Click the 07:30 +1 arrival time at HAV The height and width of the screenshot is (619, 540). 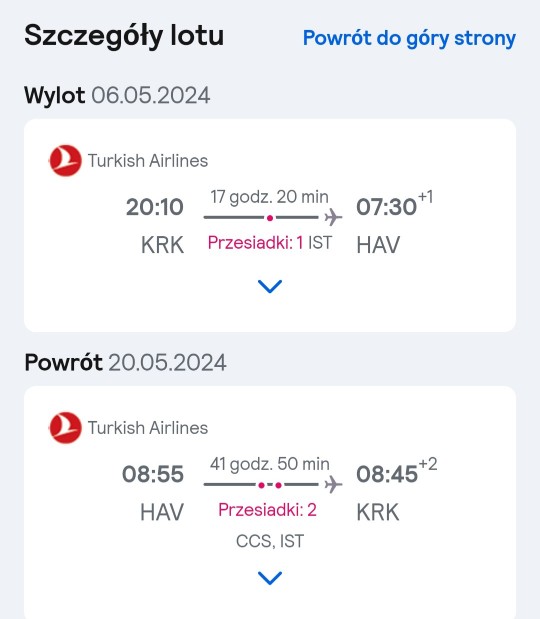coord(395,204)
